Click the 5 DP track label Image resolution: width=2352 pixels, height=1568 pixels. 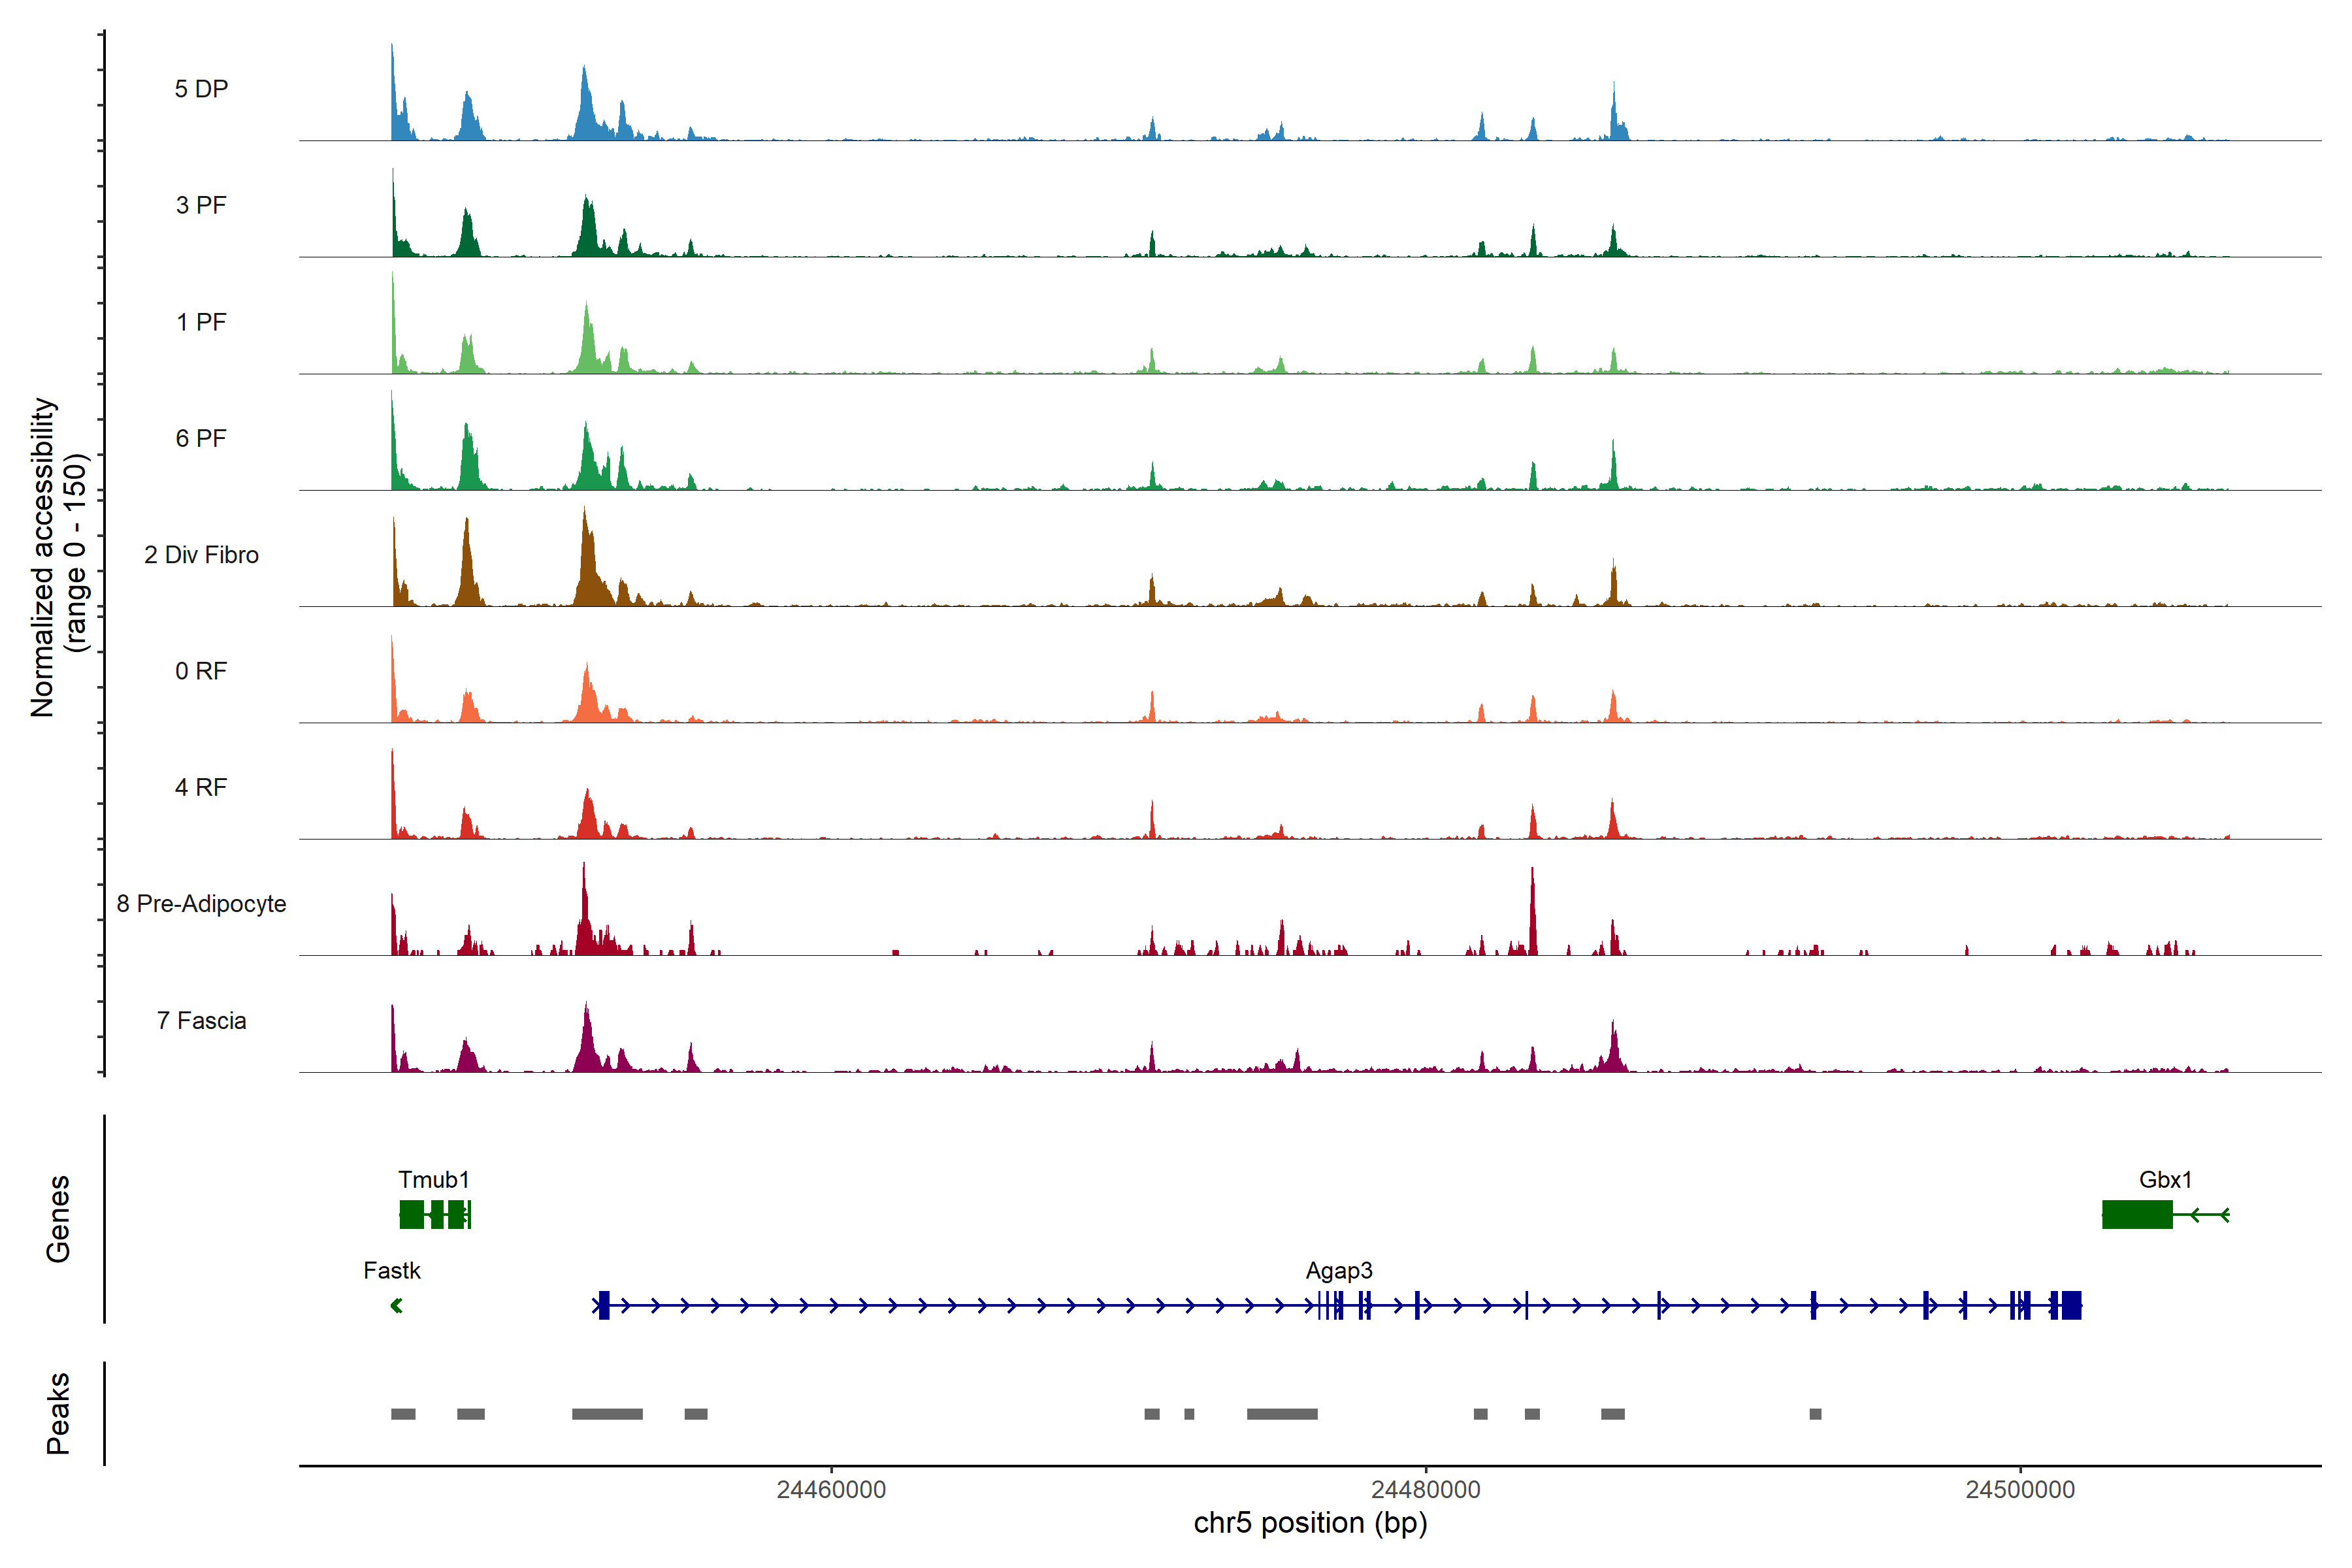pyautogui.click(x=201, y=89)
